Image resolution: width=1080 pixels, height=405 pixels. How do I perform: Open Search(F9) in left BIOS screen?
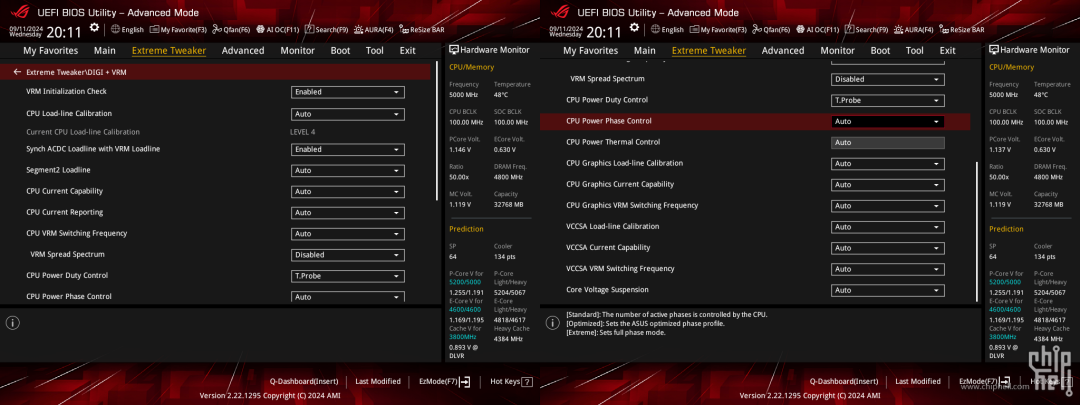point(326,30)
